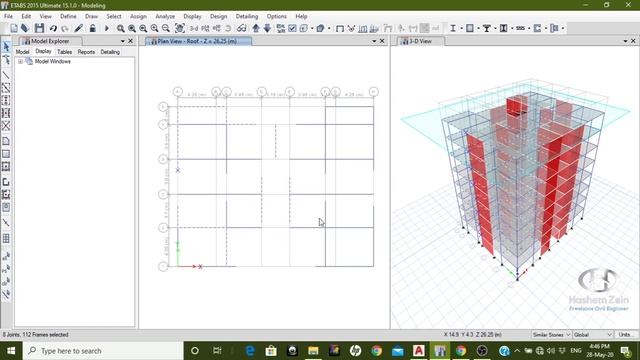The width and height of the screenshot is (640, 360).
Task: Click the pencil Edit icon in toolbar
Action: tap(79, 28)
